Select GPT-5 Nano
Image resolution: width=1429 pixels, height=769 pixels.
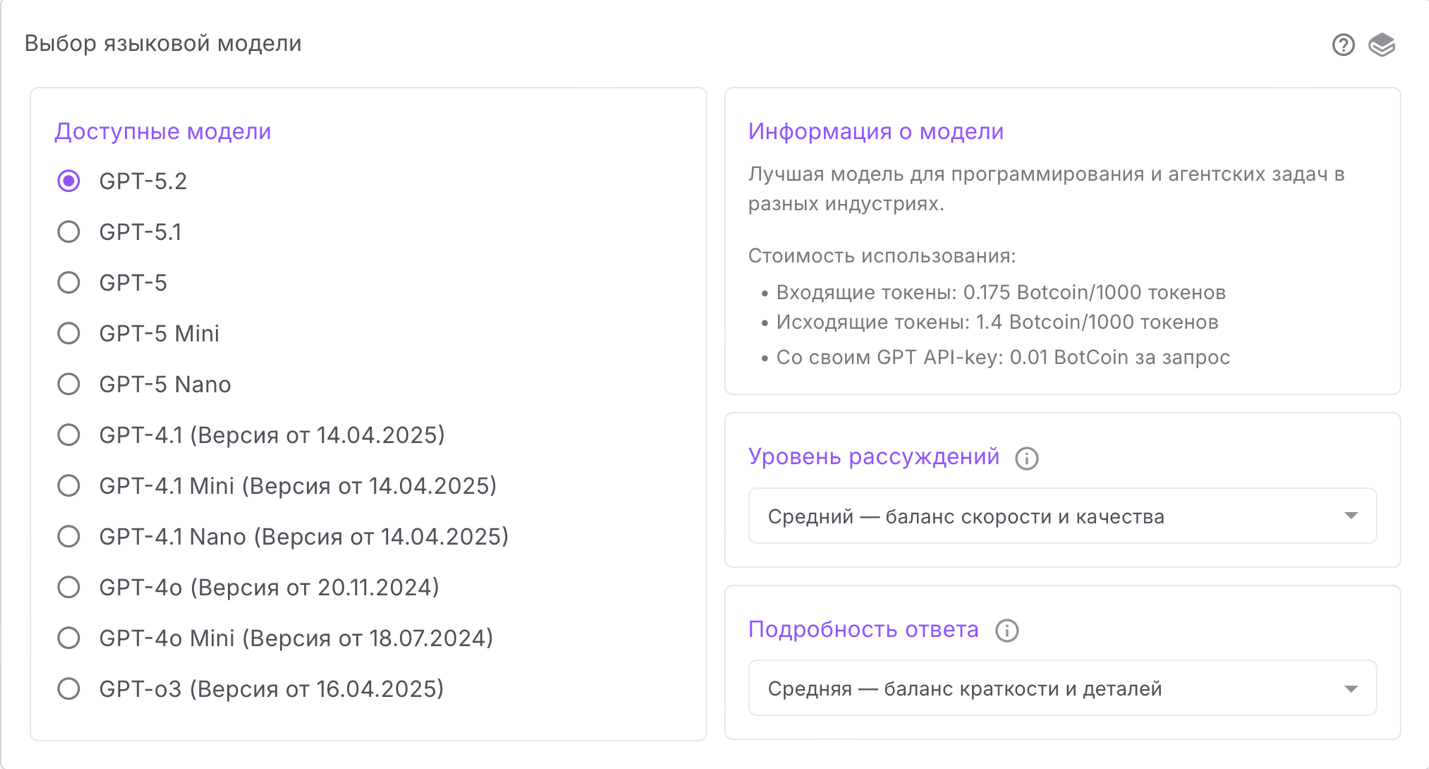coord(68,384)
